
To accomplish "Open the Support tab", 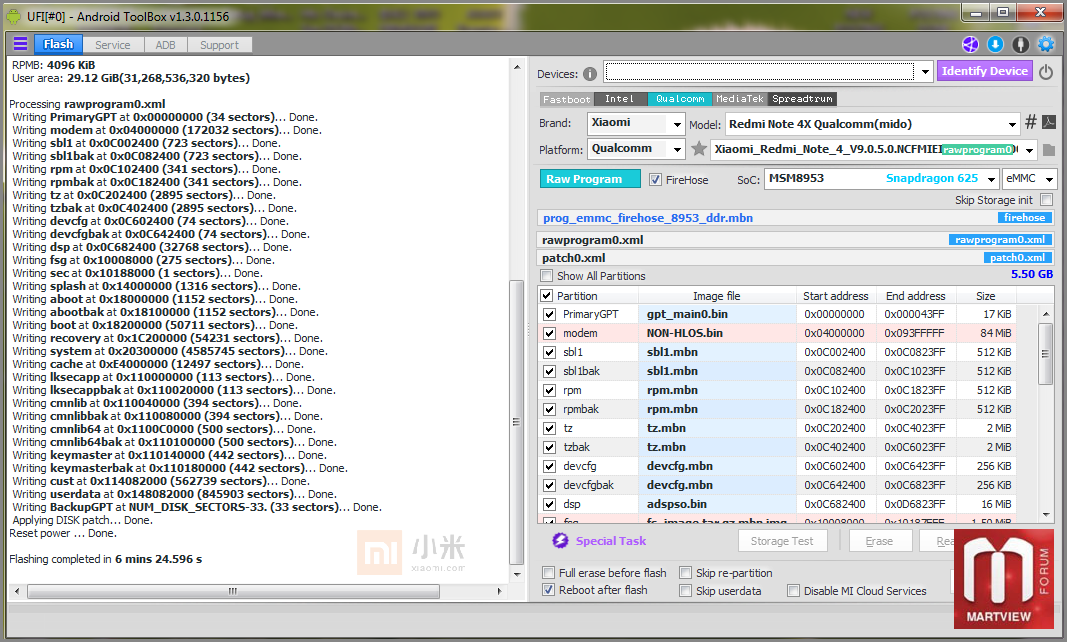I will [219, 45].
